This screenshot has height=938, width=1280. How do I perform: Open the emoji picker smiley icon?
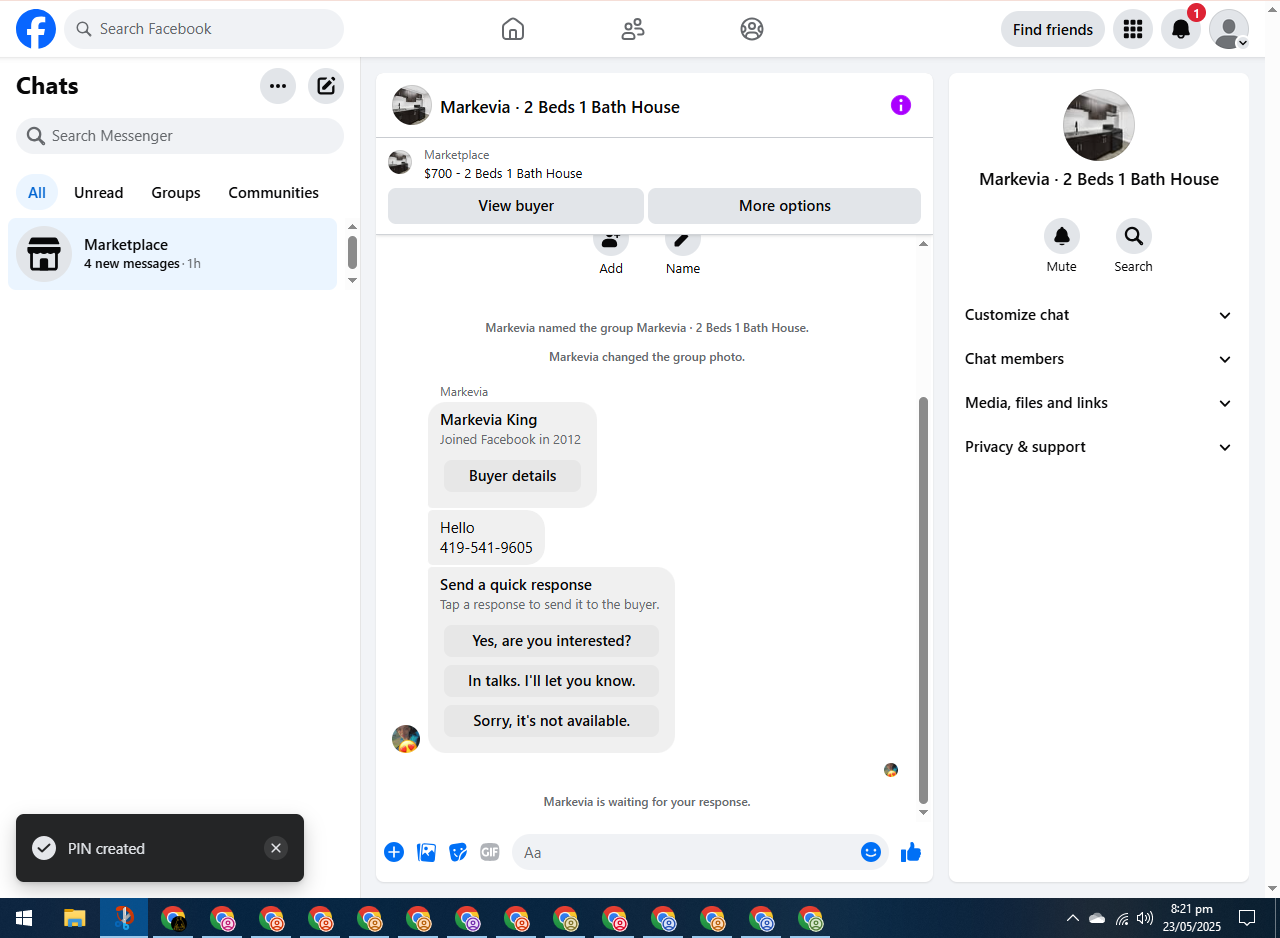coord(871,852)
